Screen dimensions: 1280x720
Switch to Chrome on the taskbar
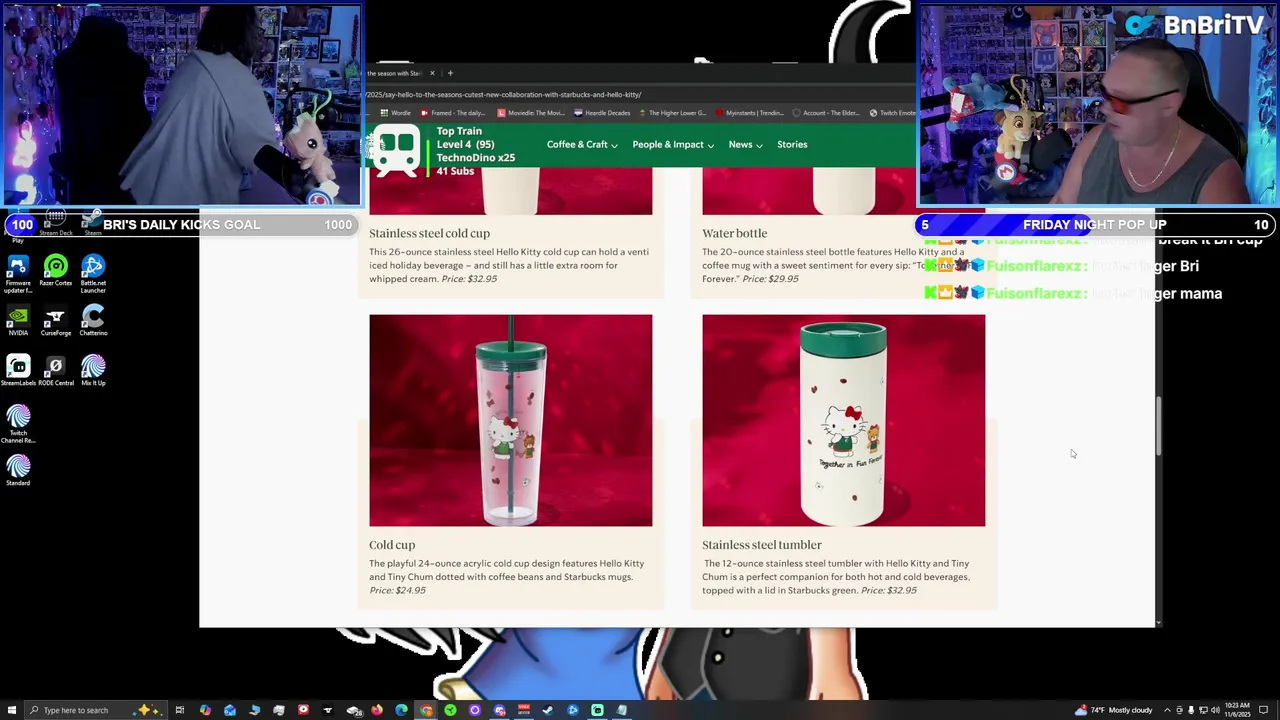tap(426, 710)
